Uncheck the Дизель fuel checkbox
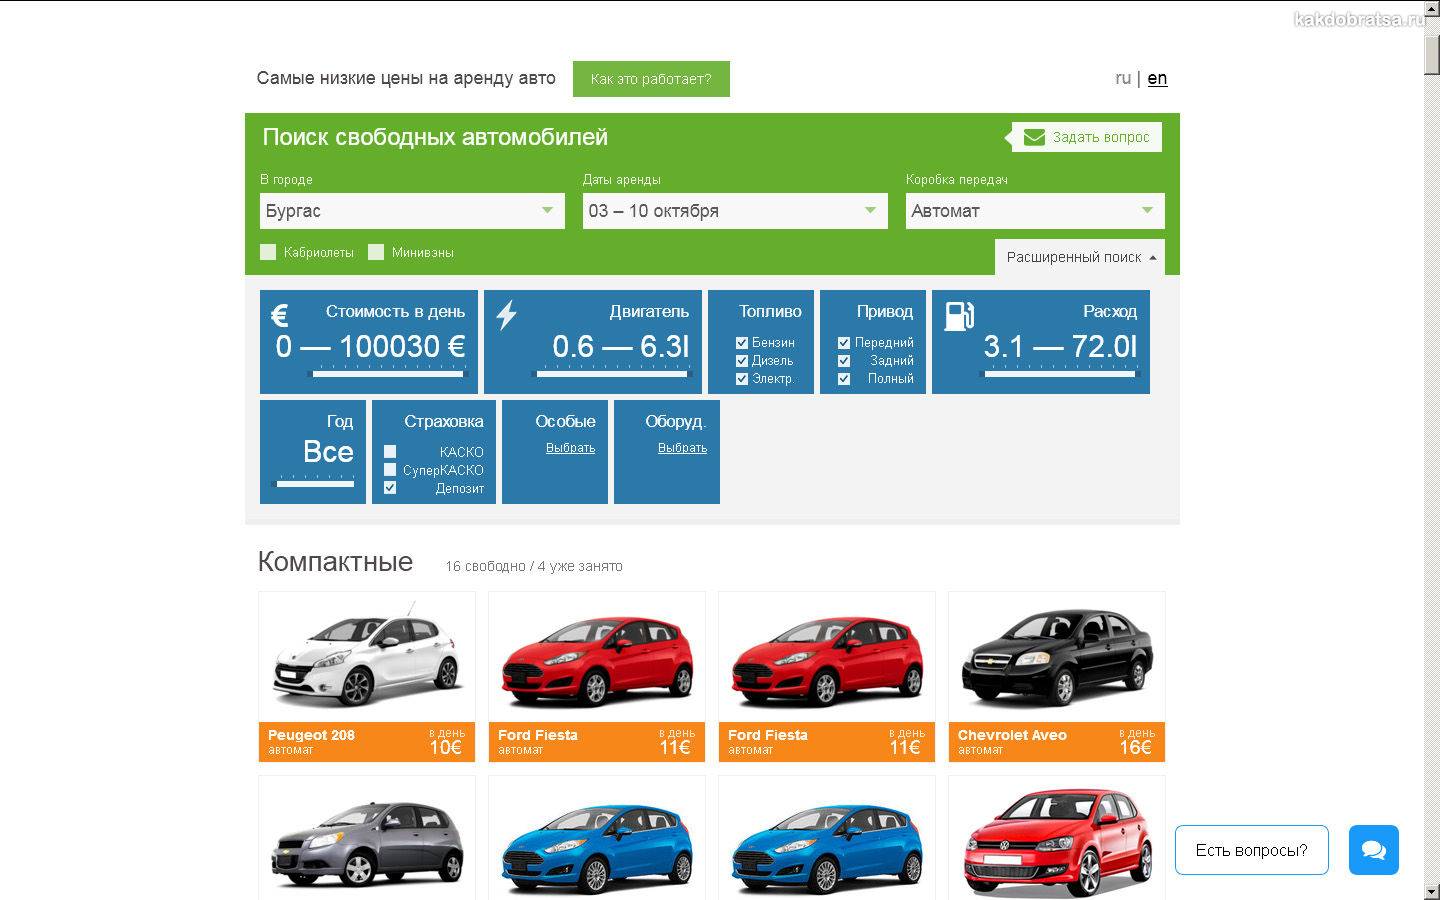Image resolution: width=1440 pixels, height=900 pixels. [x=742, y=361]
